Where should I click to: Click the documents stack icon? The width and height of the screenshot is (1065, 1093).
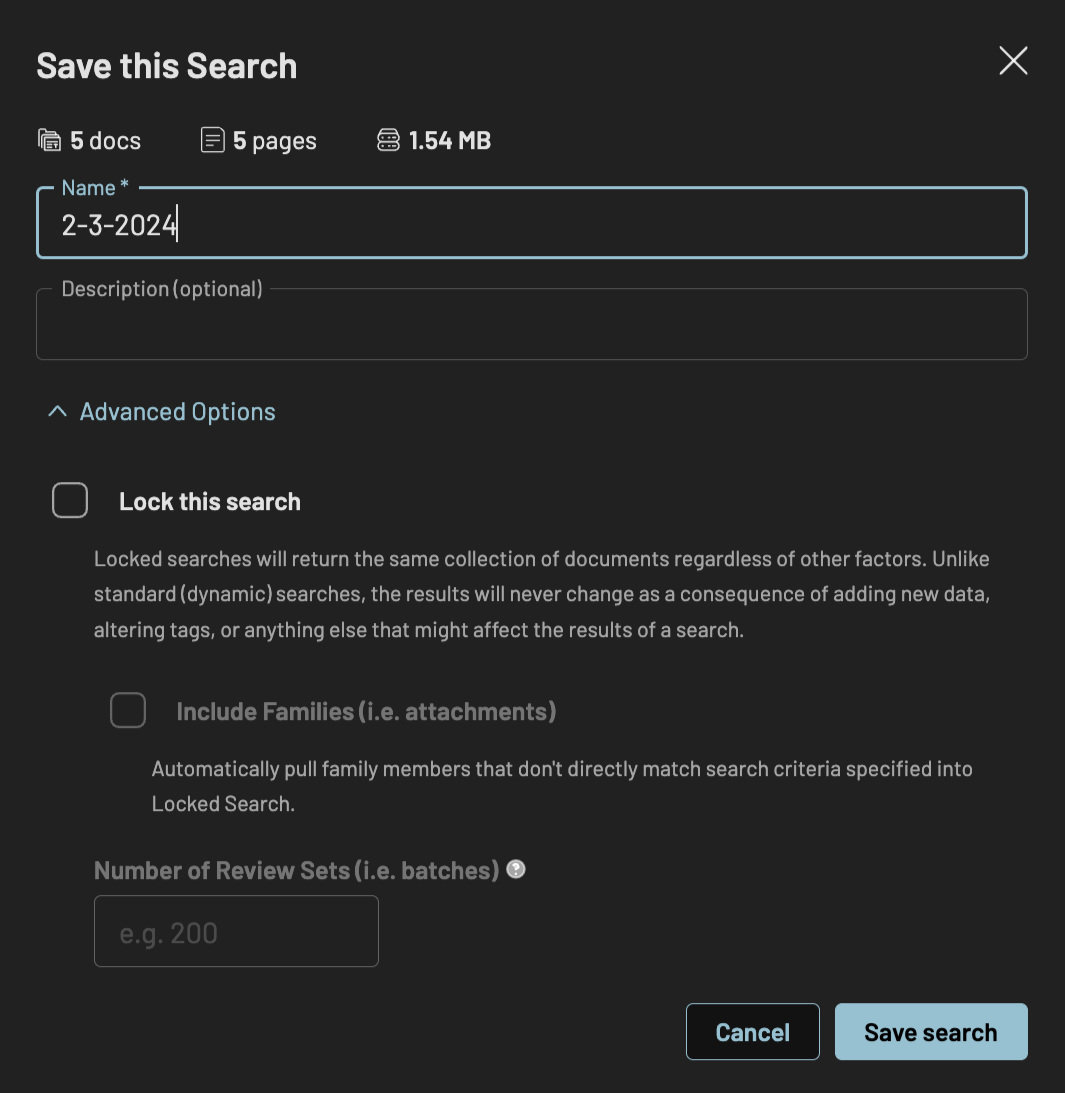point(49,140)
